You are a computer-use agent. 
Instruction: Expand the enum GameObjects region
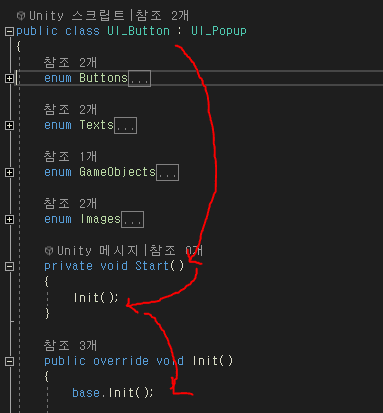click(9, 172)
